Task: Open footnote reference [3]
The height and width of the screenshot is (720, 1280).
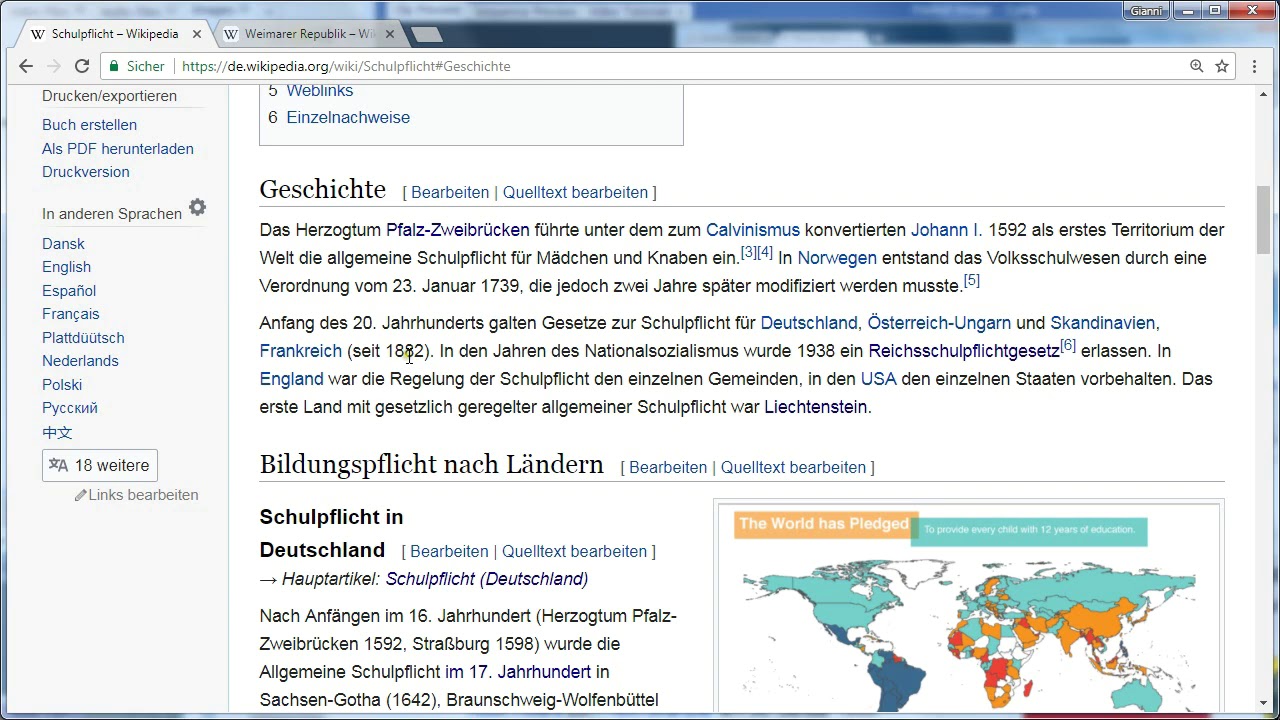Action: point(748,253)
